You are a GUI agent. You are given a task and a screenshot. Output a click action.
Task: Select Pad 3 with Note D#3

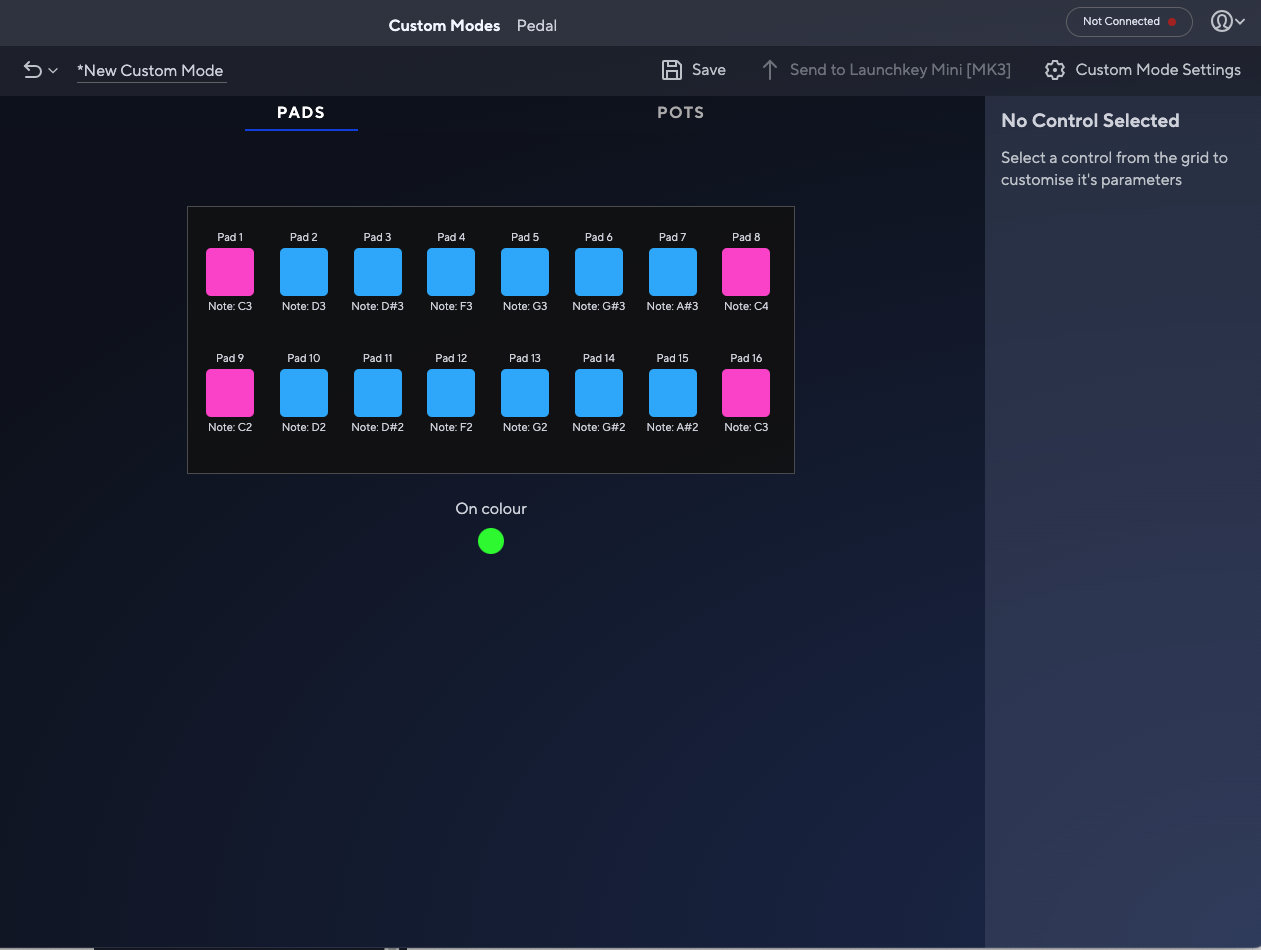tap(378, 272)
